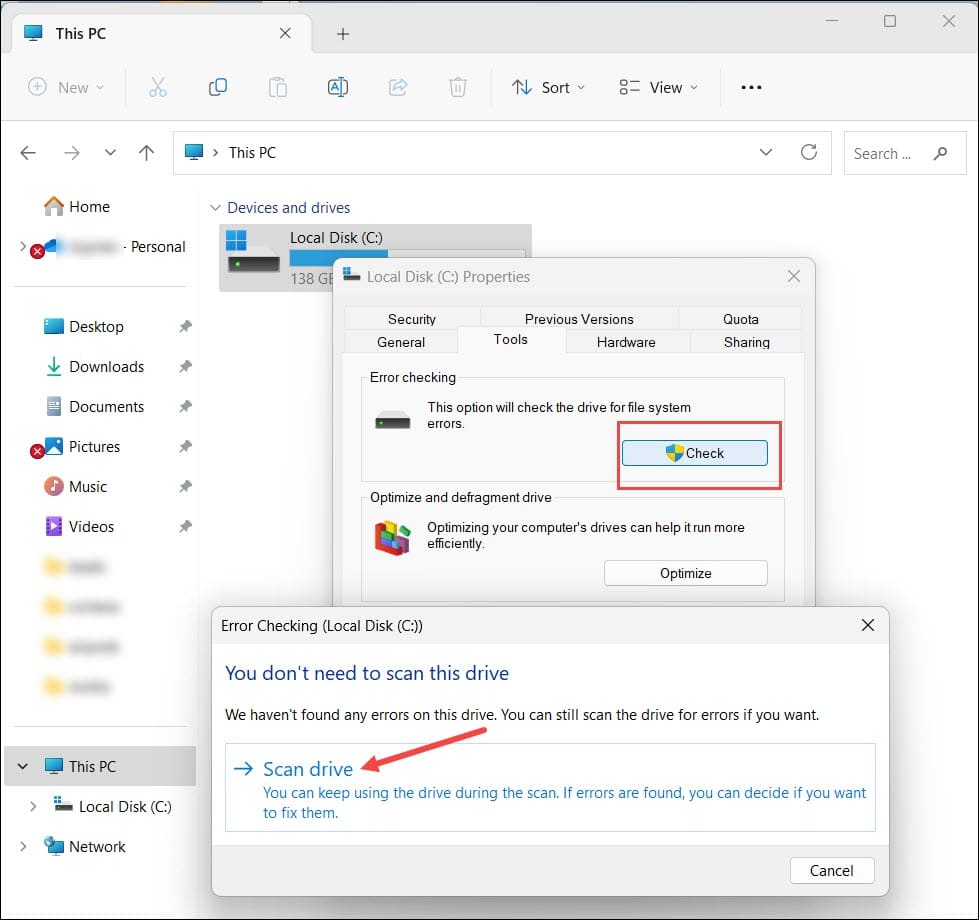Viewport: 979px width, 920px height.
Task: Click the Check button for error checking
Action: 694,453
